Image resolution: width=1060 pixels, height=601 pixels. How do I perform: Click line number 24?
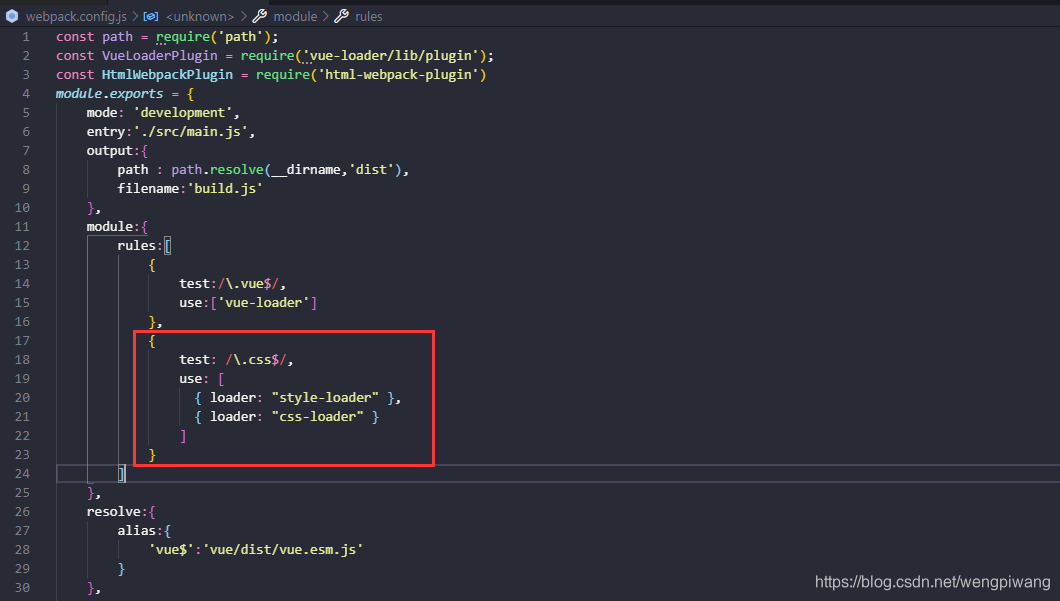point(22,473)
